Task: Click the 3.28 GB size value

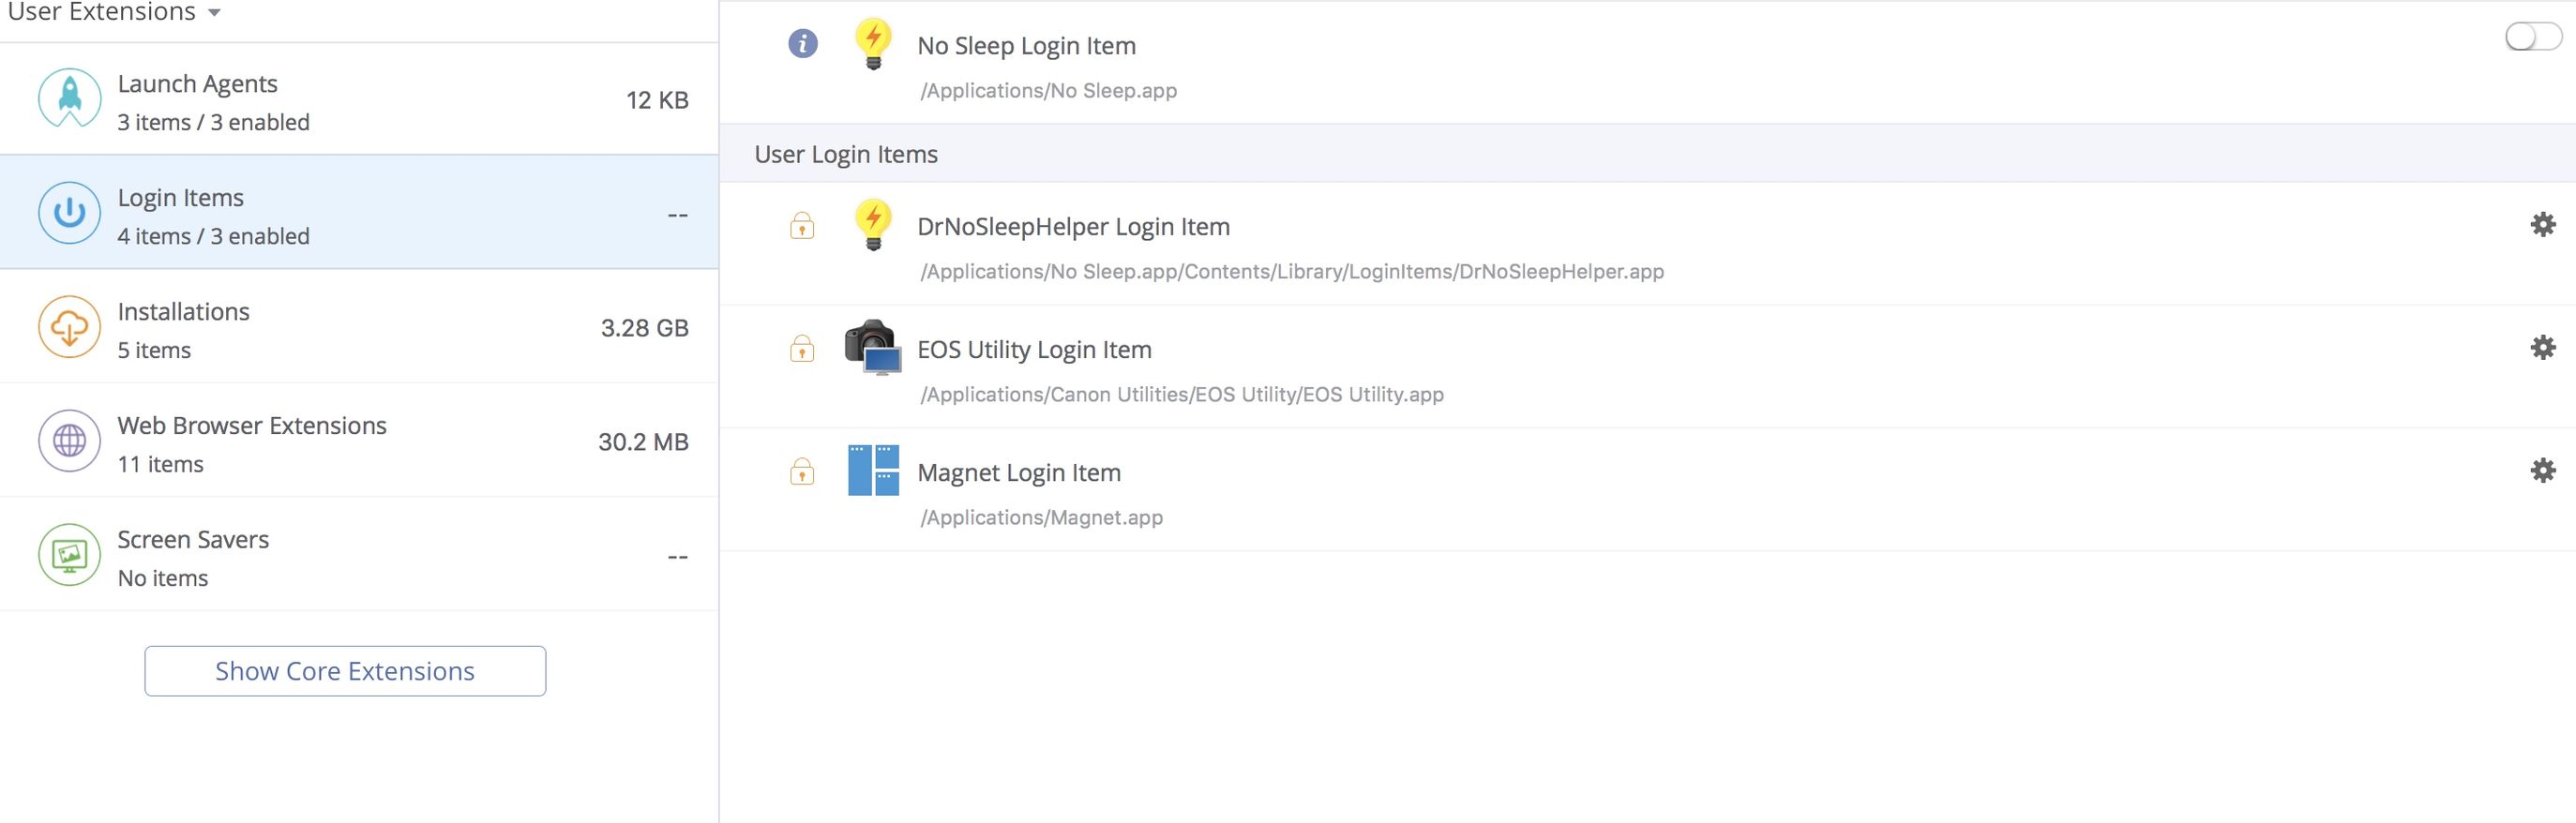Action: coord(645,328)
